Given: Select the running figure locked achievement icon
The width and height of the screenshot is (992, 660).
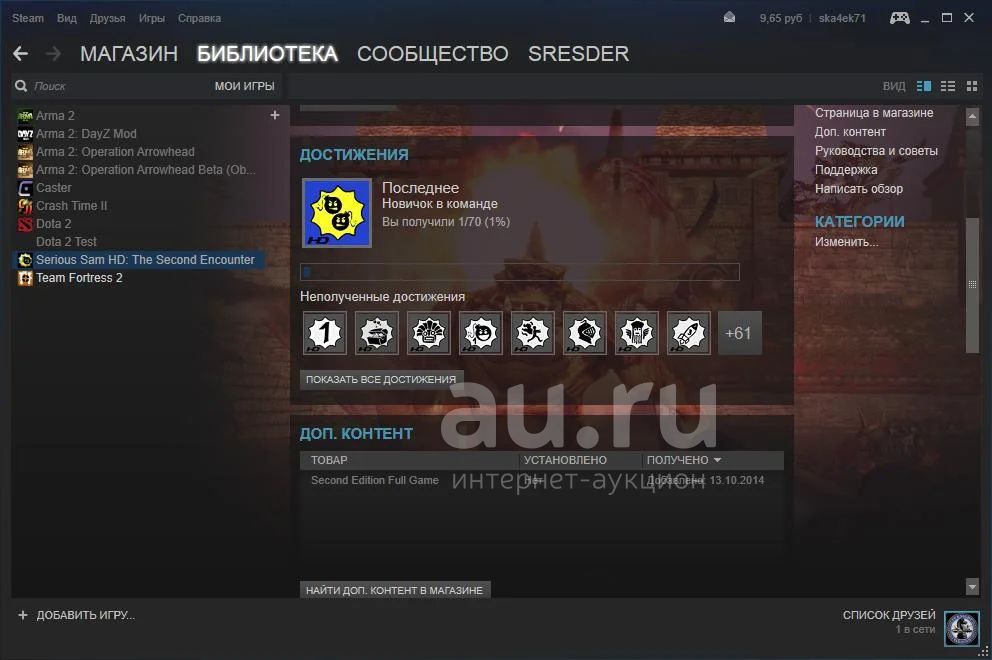Looking at the screenshot, I should [x=533, y=332].
